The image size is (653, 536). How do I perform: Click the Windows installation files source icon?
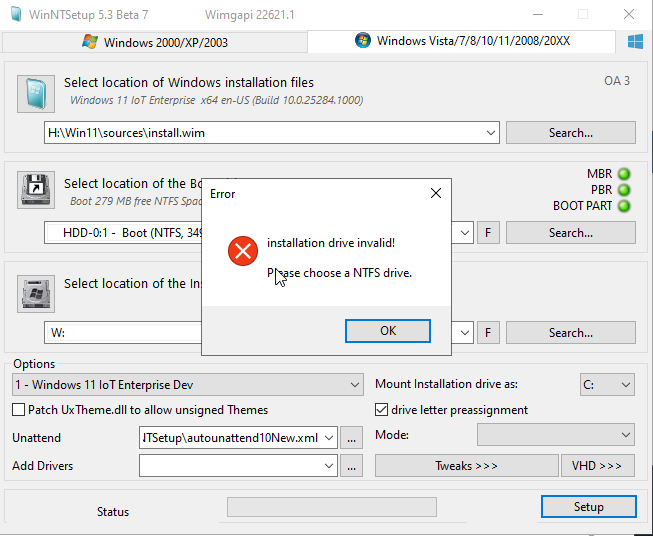[x=36, y=94]
